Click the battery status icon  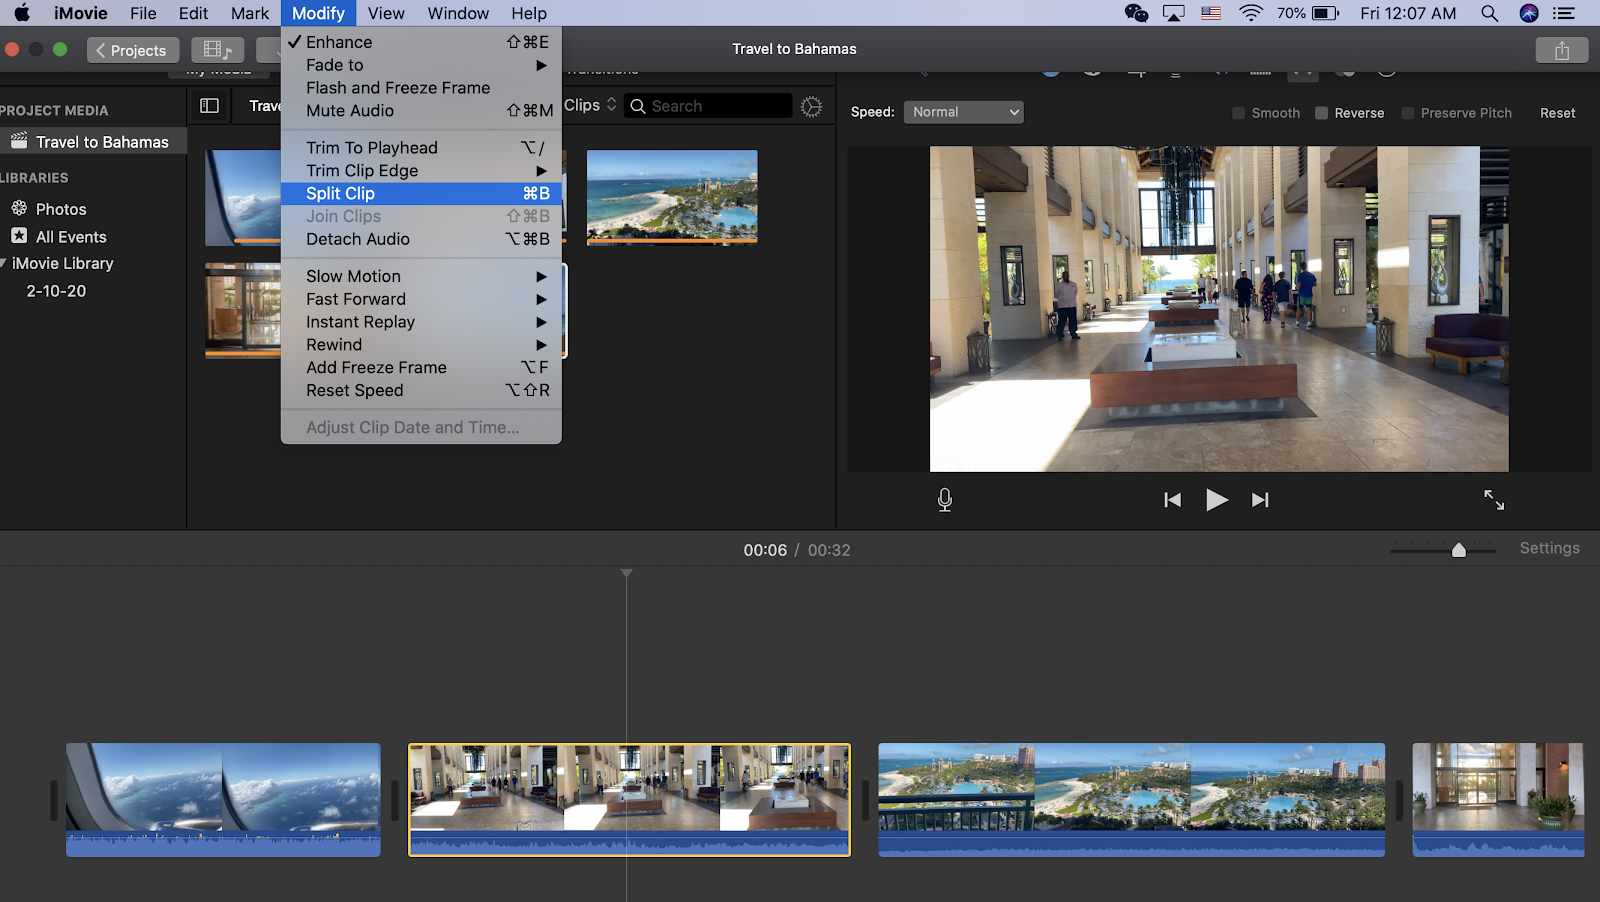coord(1326,13)
